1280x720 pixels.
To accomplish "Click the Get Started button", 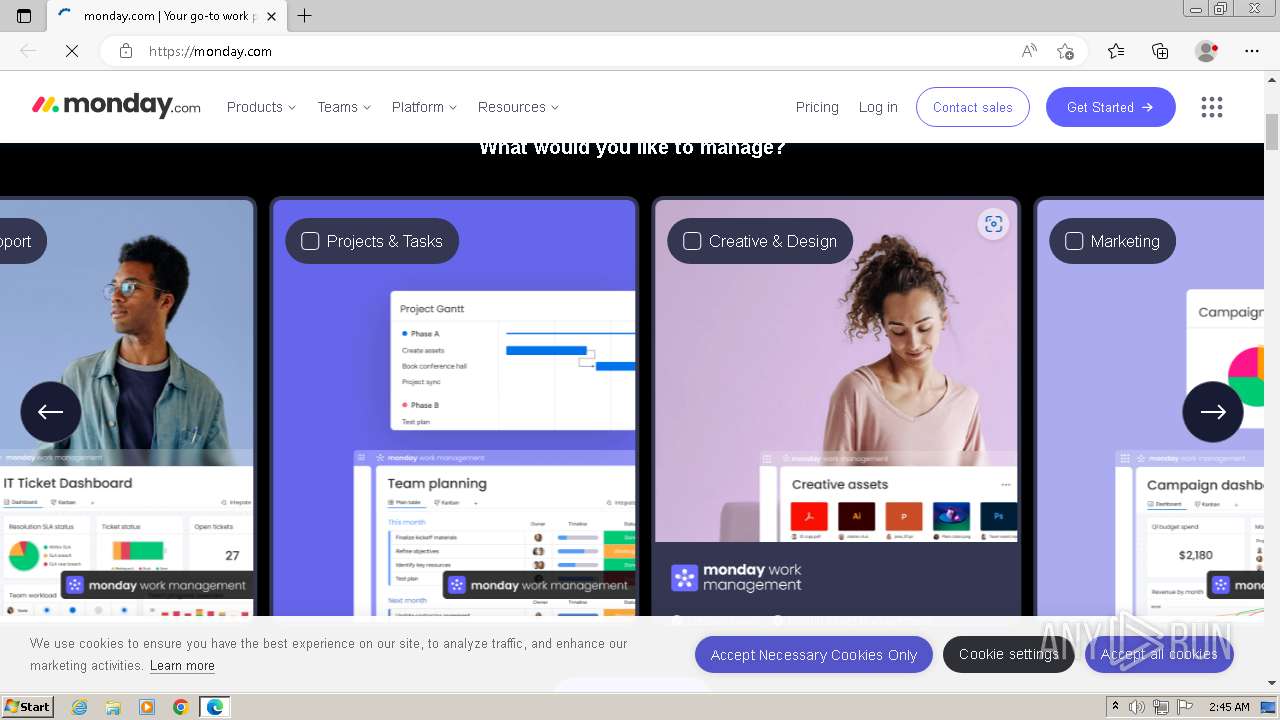I will [x=1111, y=107].
